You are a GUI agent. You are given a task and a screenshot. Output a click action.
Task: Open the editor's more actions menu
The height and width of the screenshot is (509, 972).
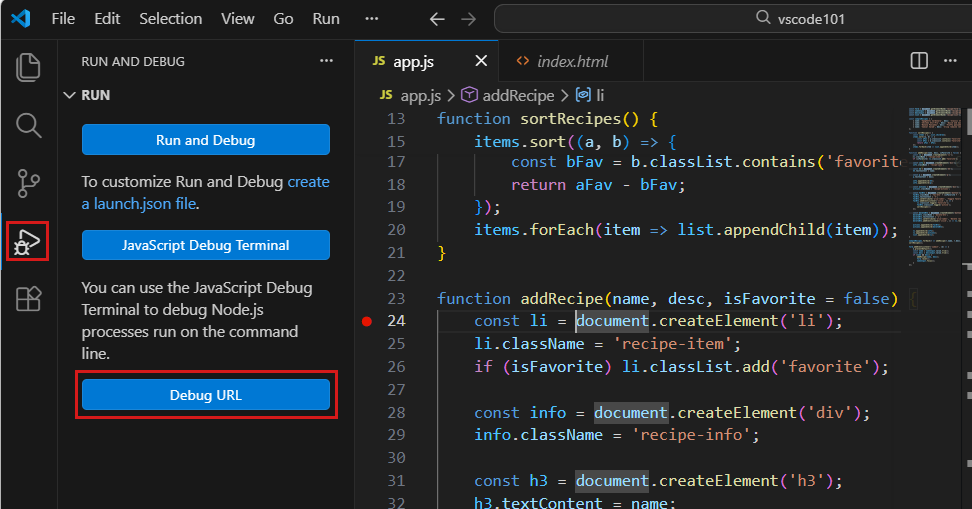coord(951,61)
